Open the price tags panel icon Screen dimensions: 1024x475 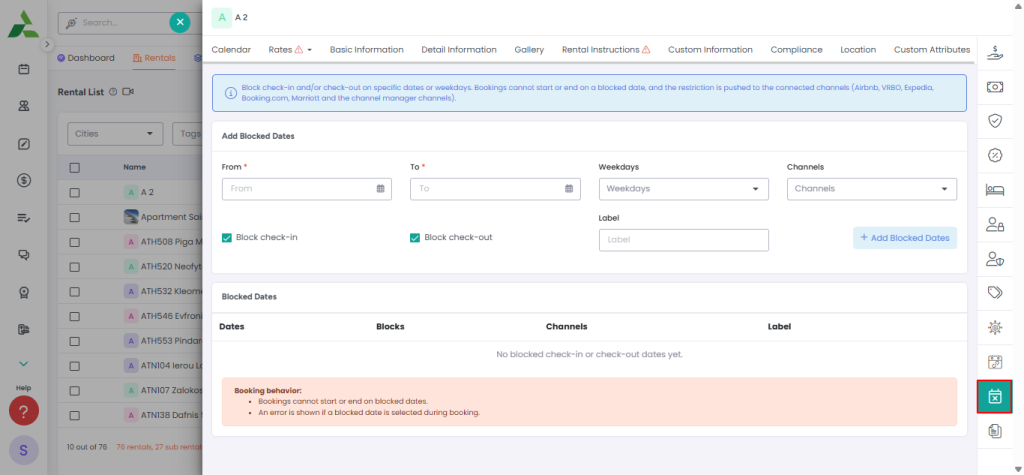point(994,293)
